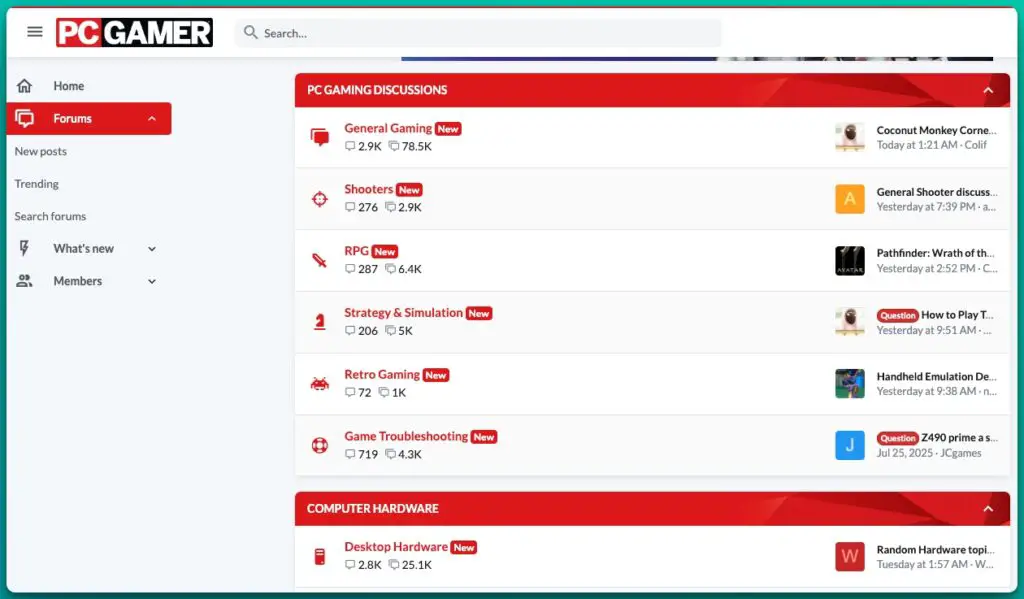Viewport: 1024px width, 599px height.
Task: Click the orange A user avatar
Action: point(849,199)
